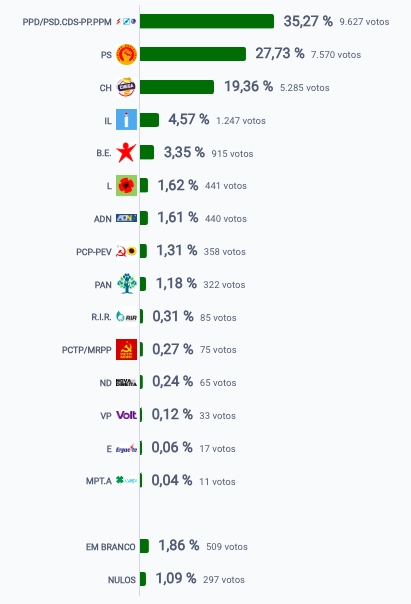This screenshot has height=604, width=411.
Task: Click the MPT.A clover logo
Action: [x=126, y=481]
